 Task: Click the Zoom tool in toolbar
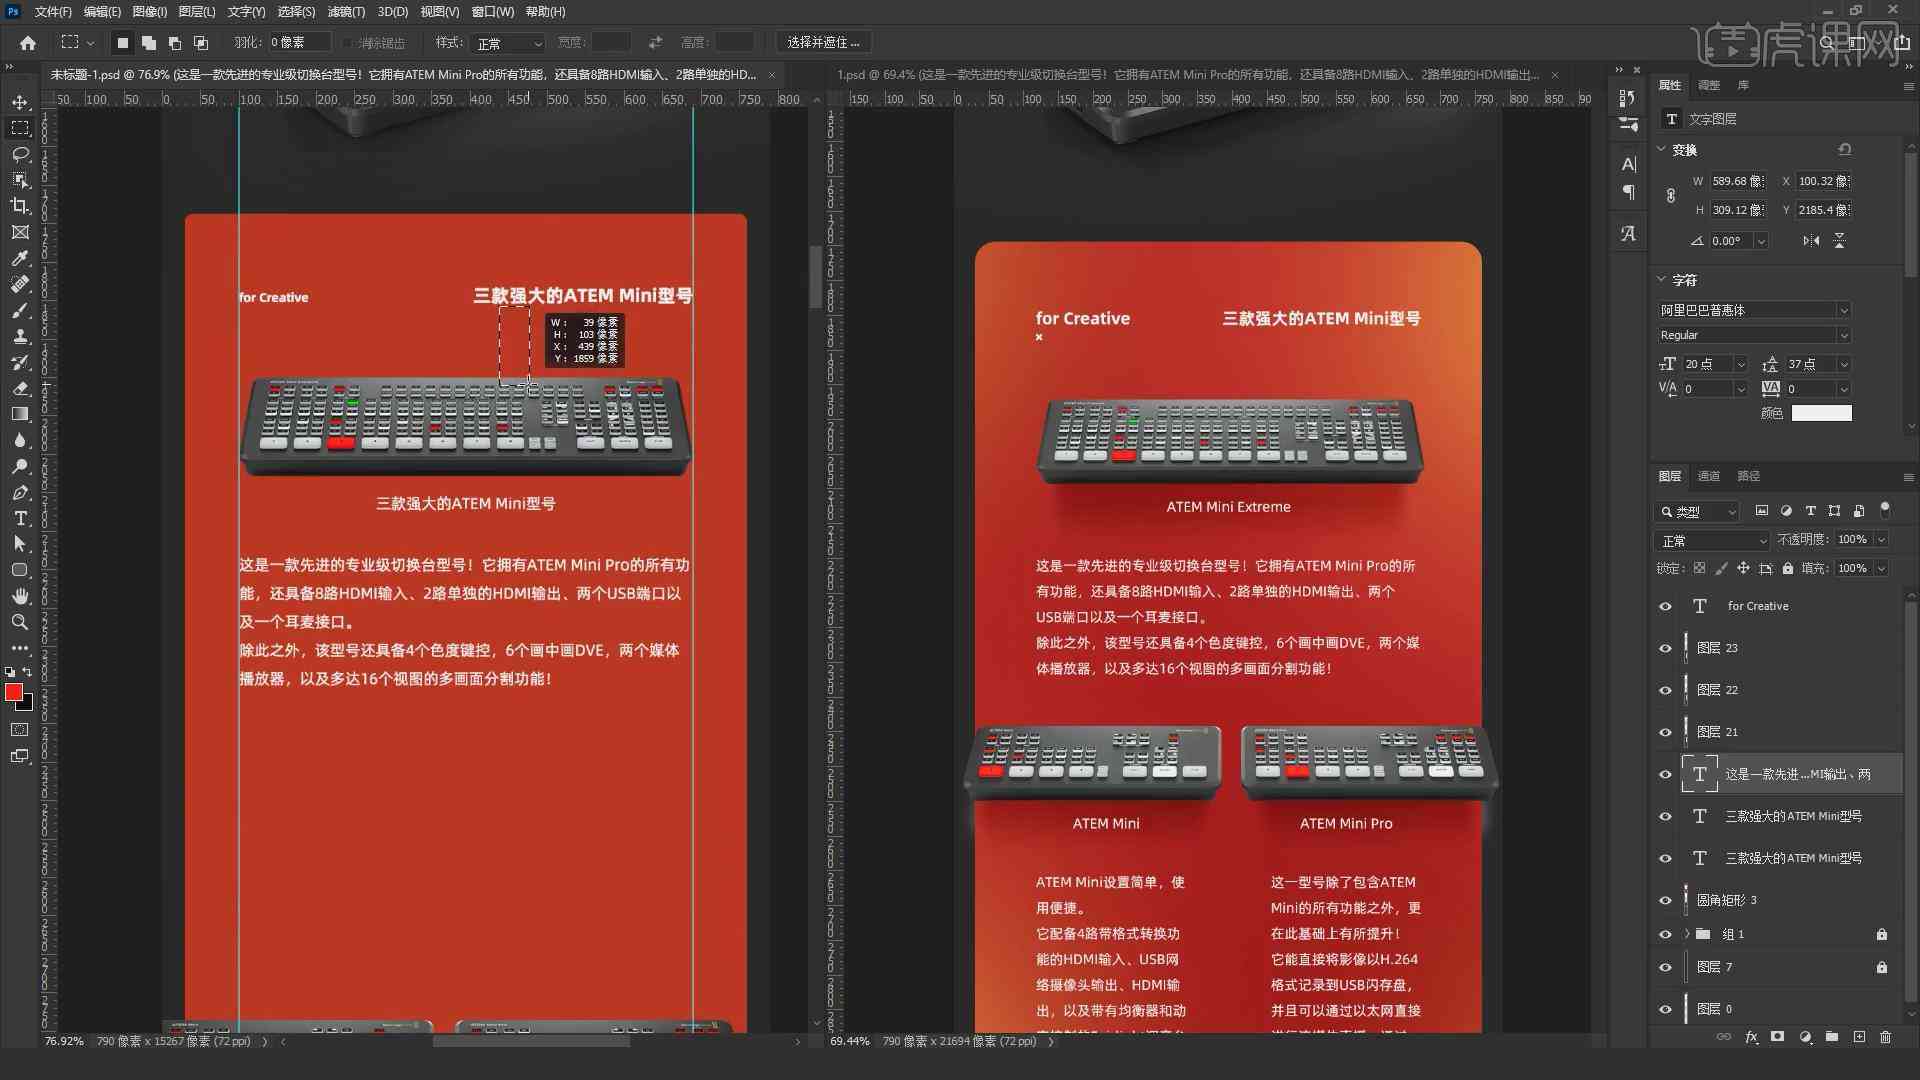[x=18, y=620]
